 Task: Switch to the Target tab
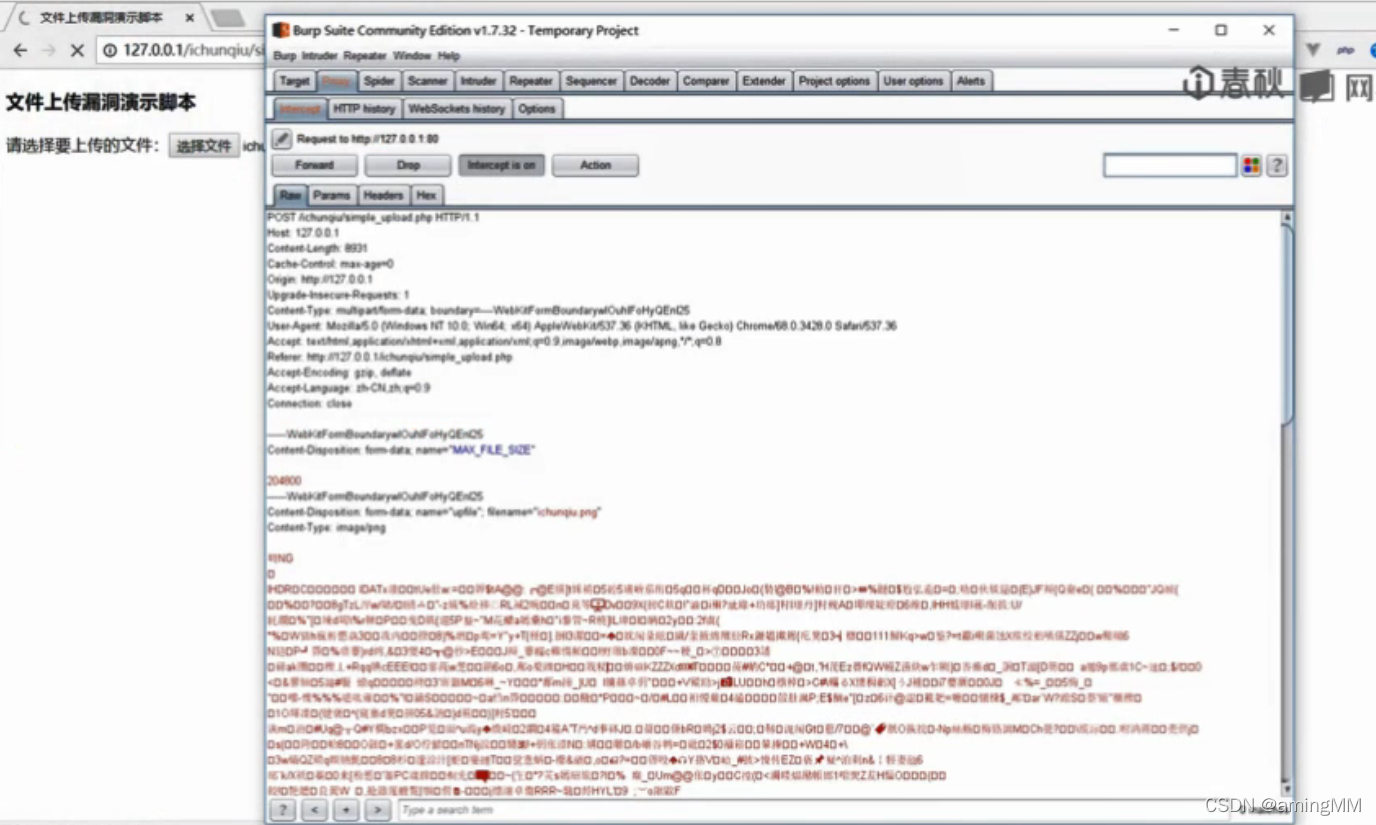coord(295,81)
